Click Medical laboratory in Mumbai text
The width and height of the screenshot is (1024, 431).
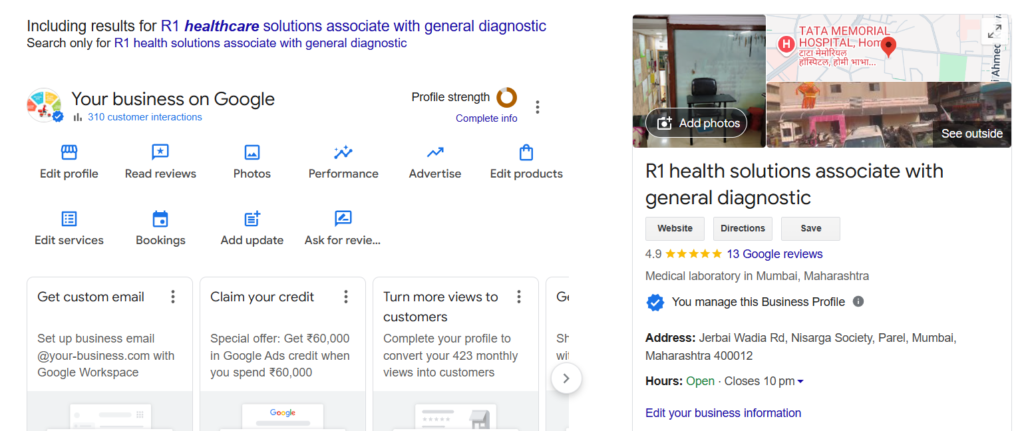click(x=757, y=276)
